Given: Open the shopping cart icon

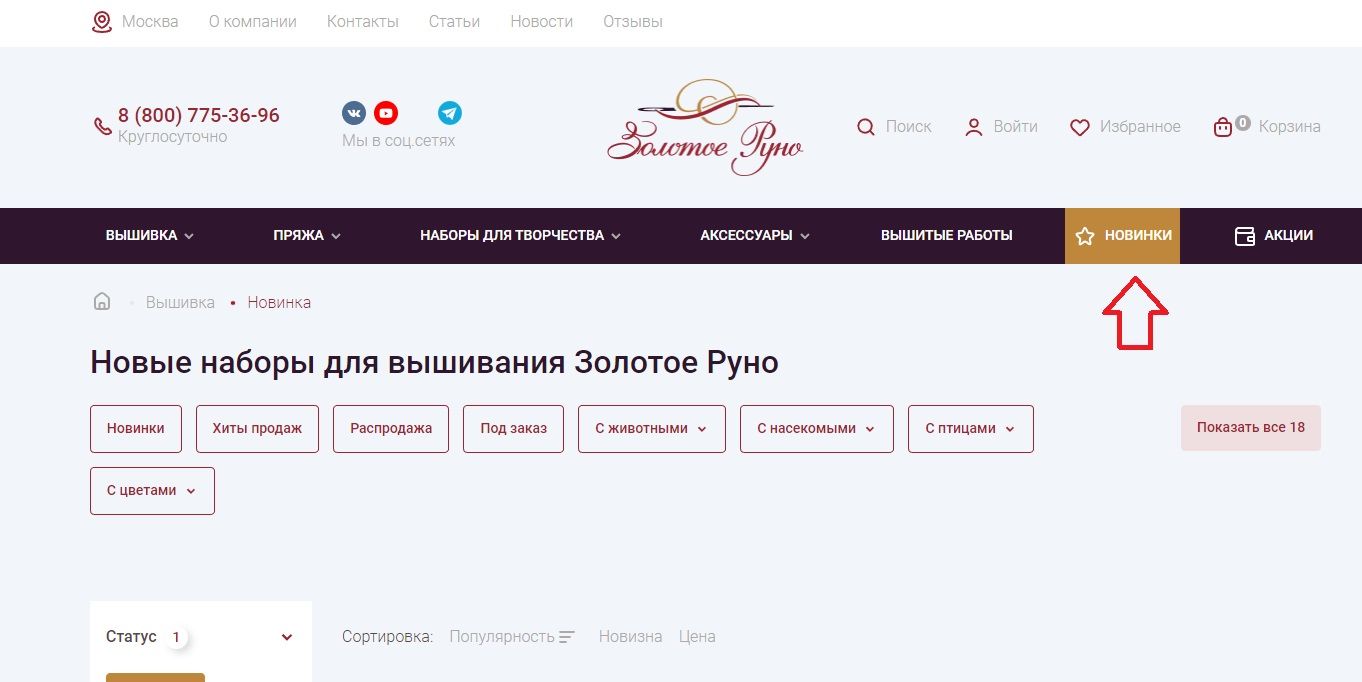Looking at the screenshot, I should [x=1222, y=127].
